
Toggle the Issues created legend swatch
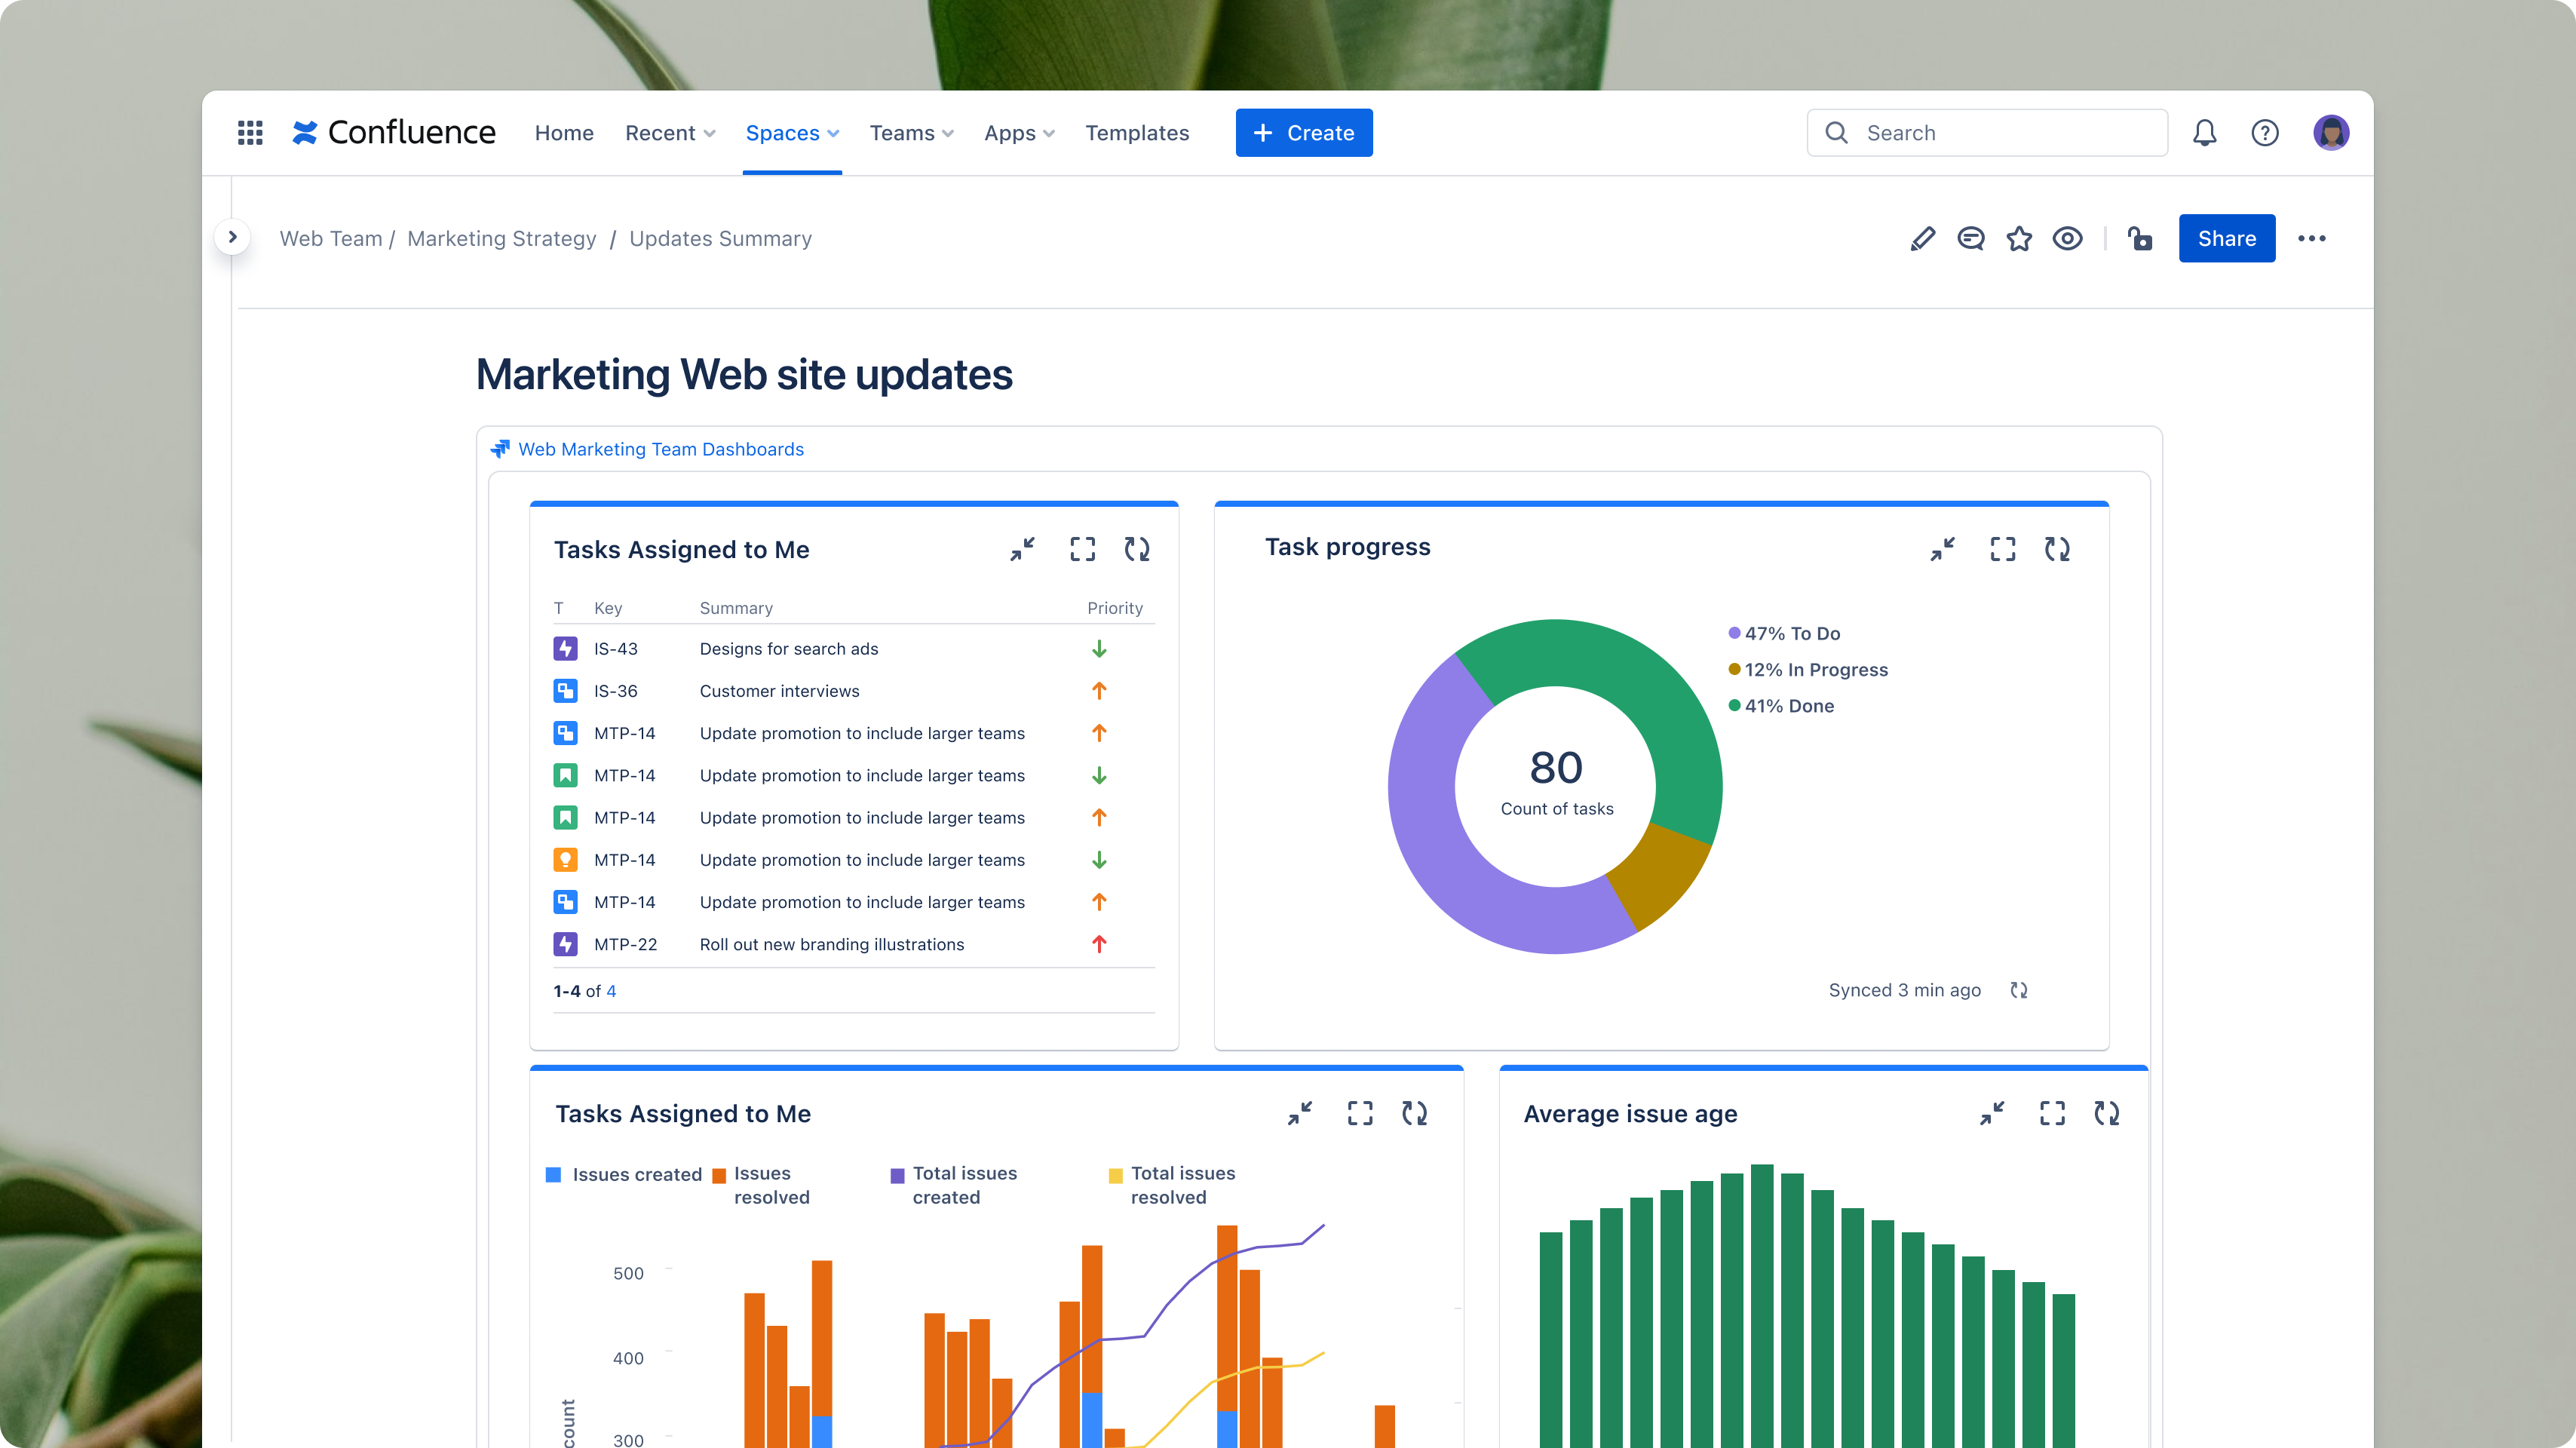click(553, 1174)
